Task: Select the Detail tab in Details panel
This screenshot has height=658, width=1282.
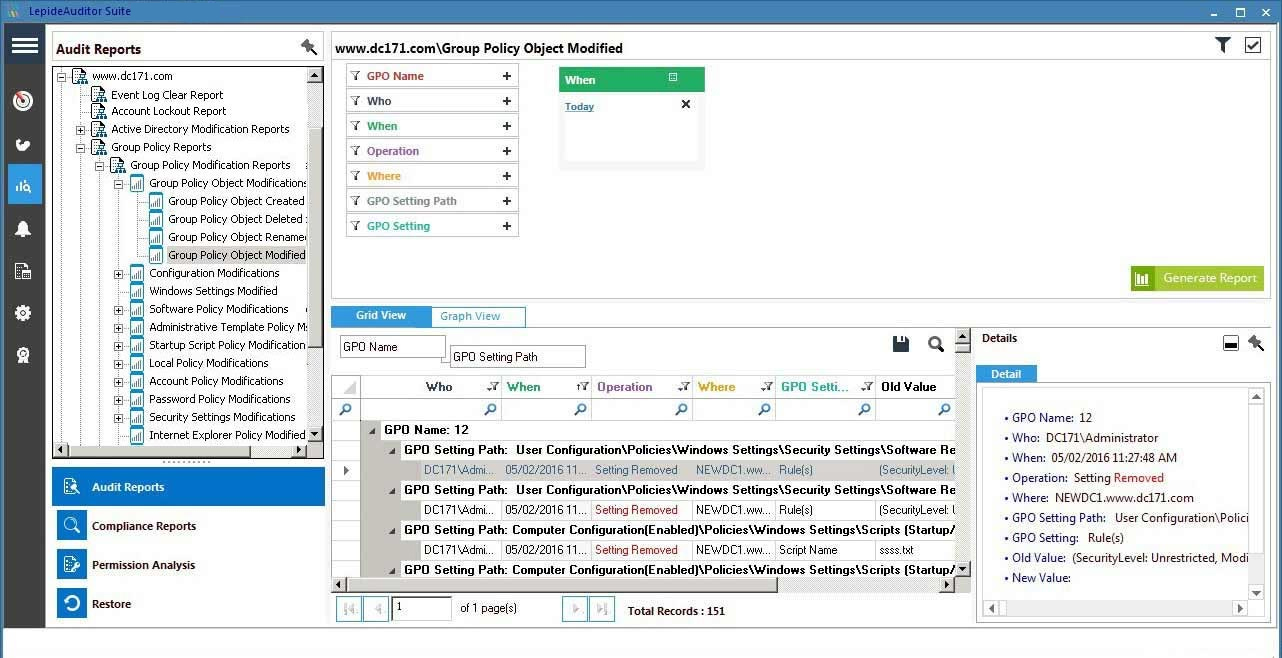Action: [x=1006, y=374]
